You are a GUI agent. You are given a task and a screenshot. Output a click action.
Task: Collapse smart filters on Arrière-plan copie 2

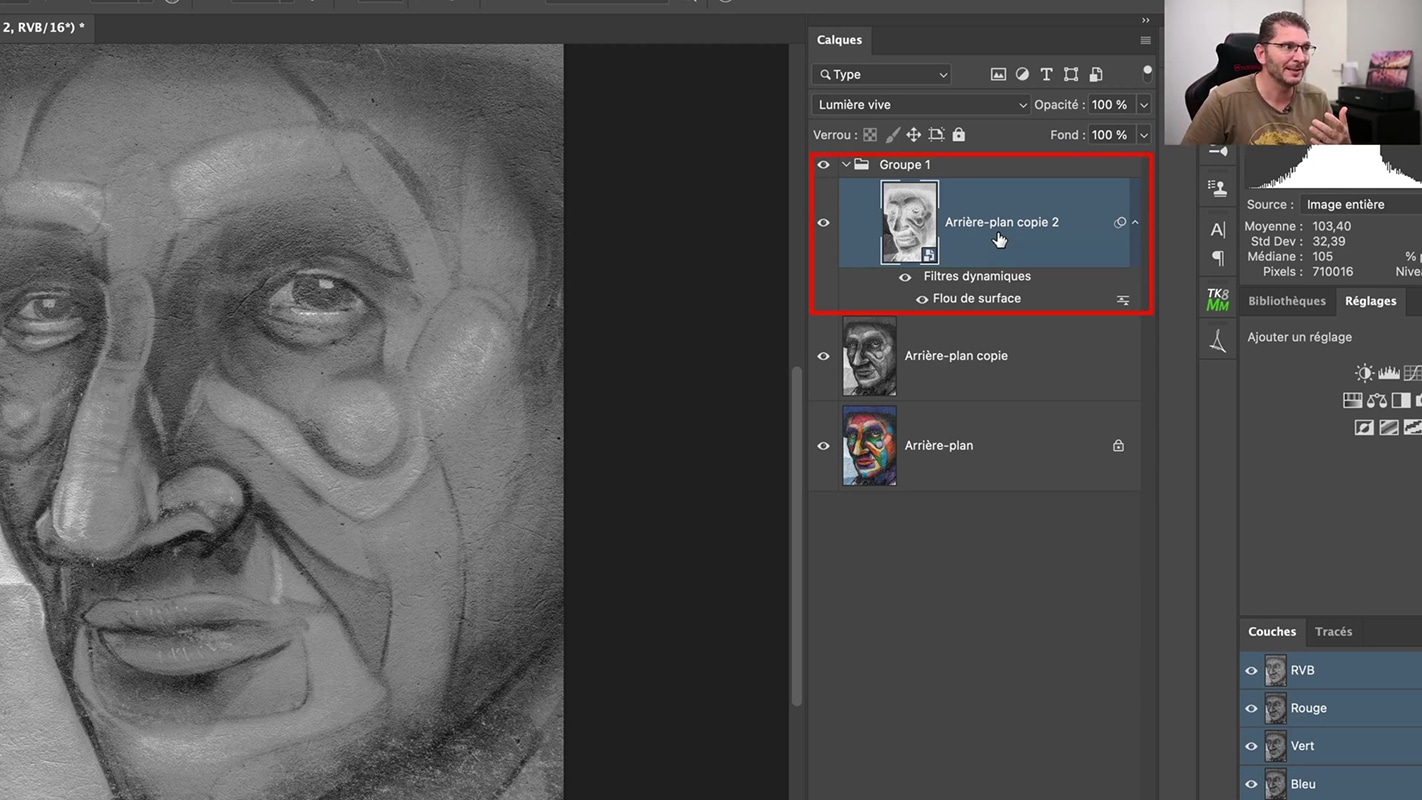pyautogui.click(x=1135, y=222)
